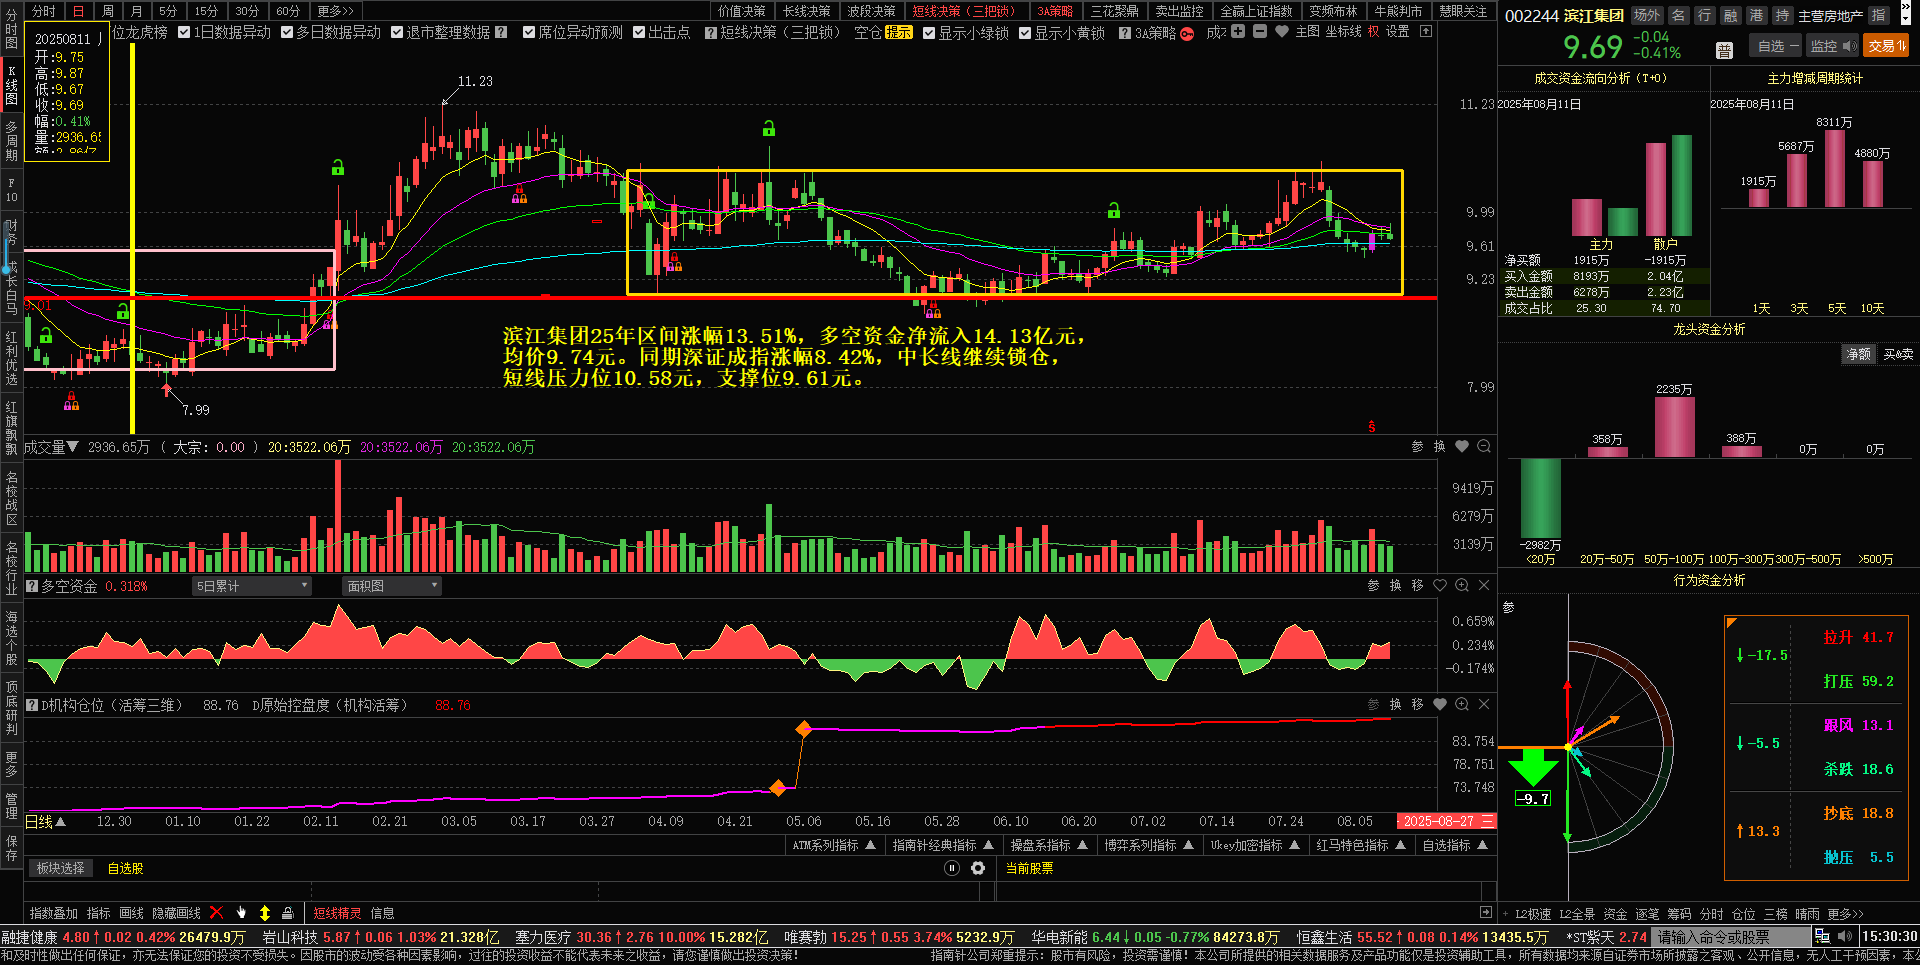This screenshot has height=965, width=1920.
Task: Click the heart favorite icon in chart toolbar
Action: 1282,32
